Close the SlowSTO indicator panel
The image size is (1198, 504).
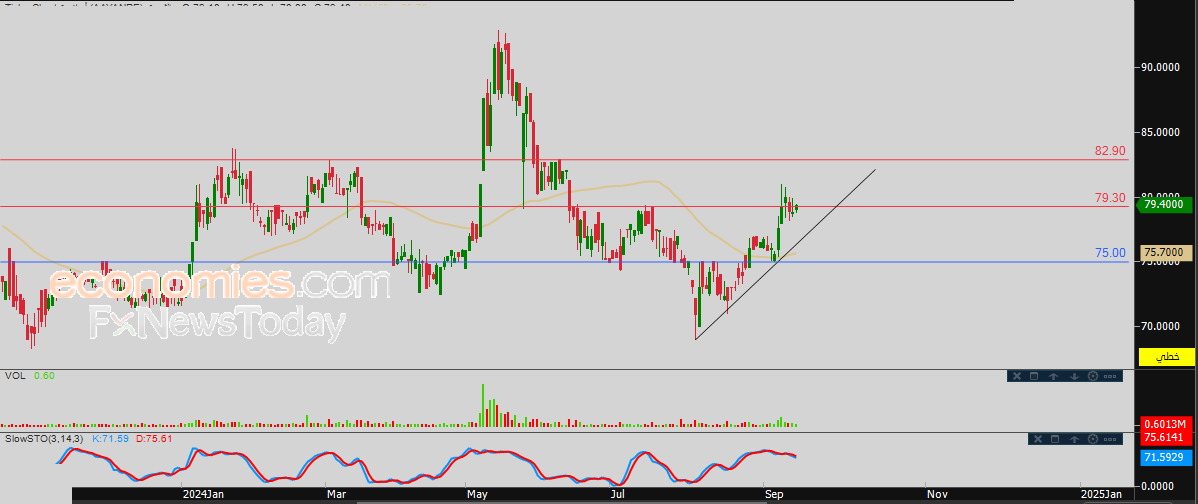point(1037,438)
